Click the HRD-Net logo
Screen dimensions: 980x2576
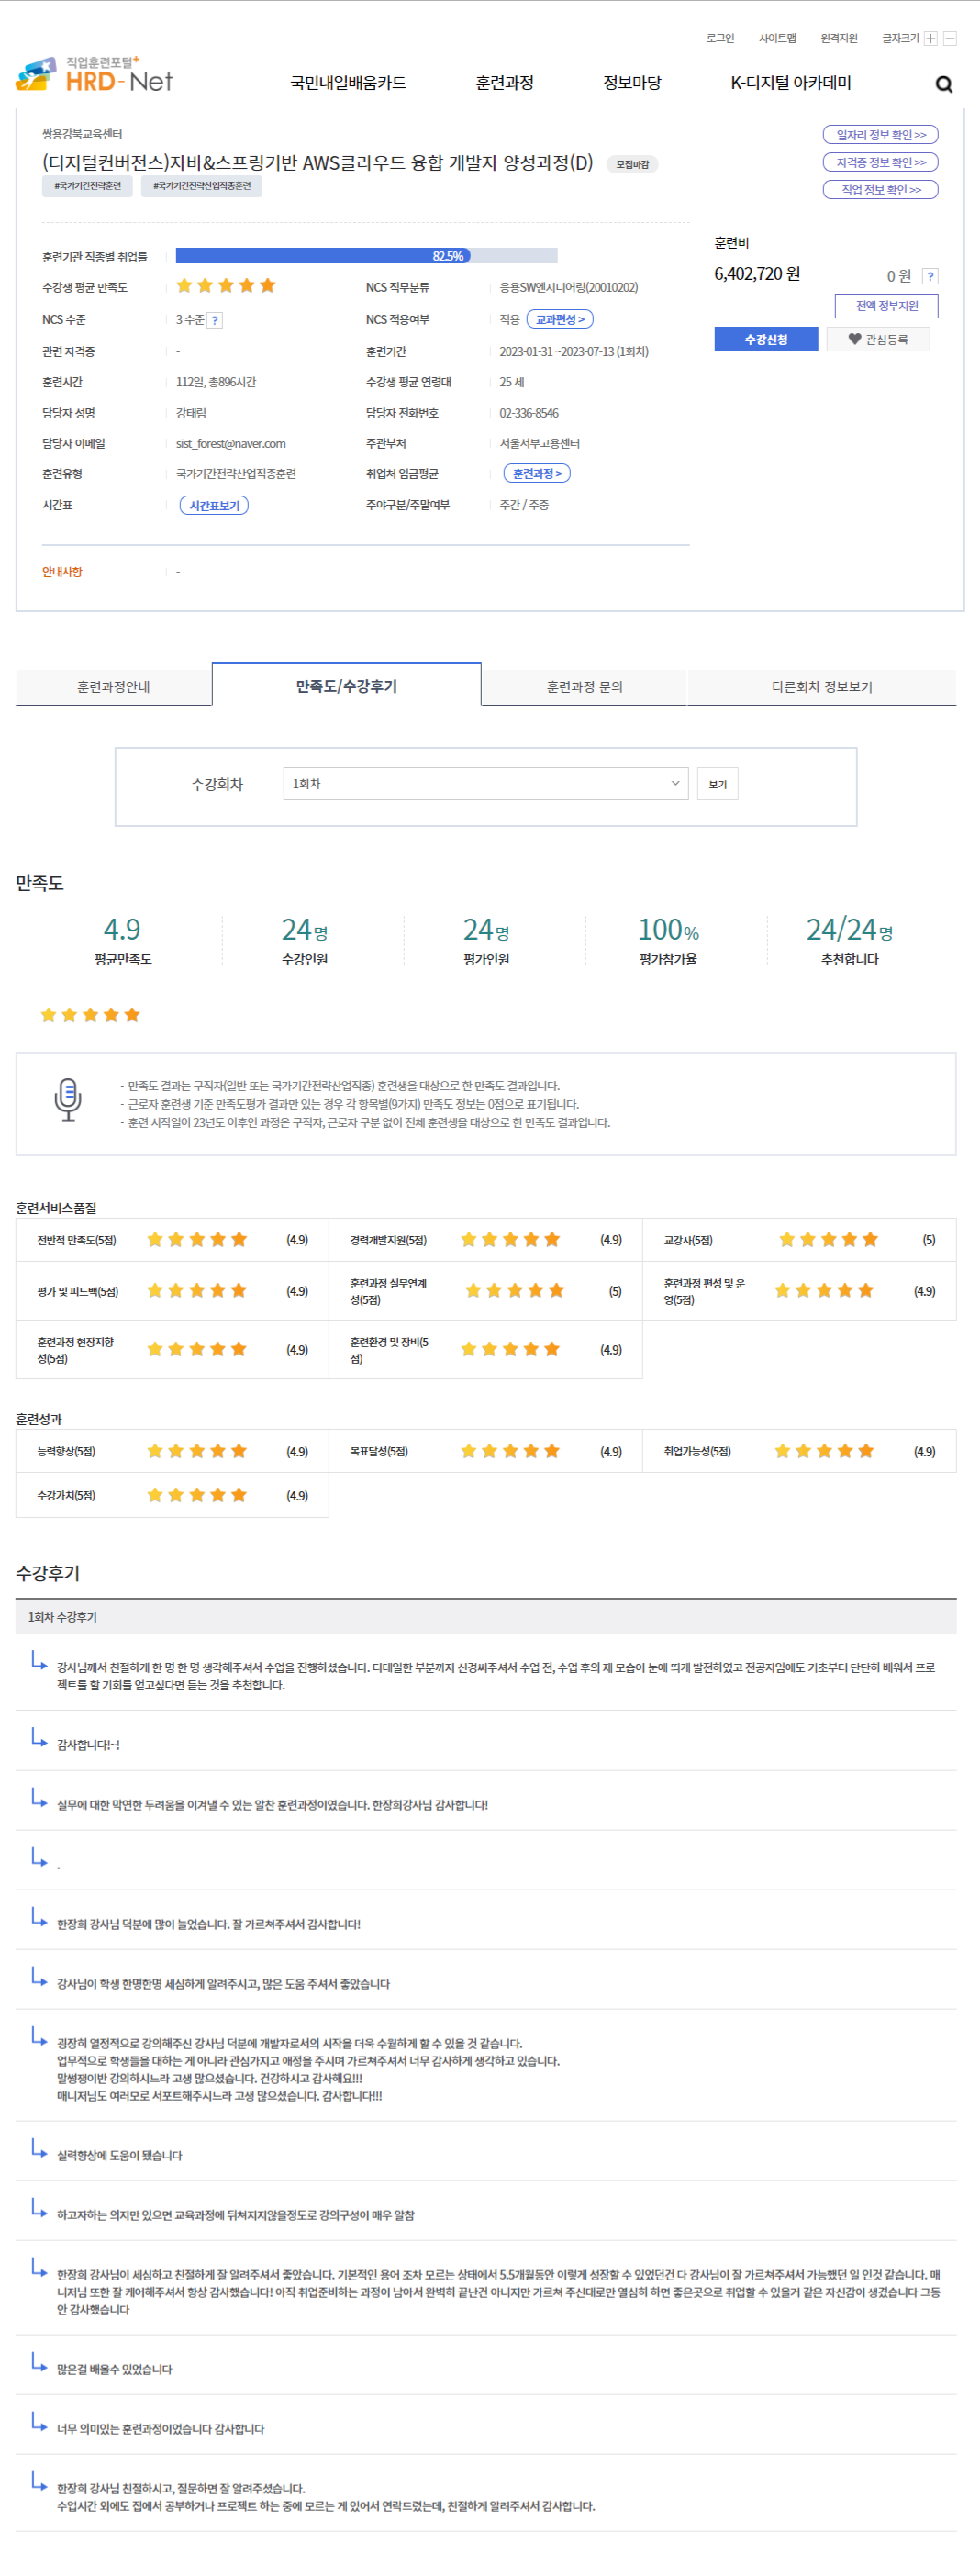point(95,76)
